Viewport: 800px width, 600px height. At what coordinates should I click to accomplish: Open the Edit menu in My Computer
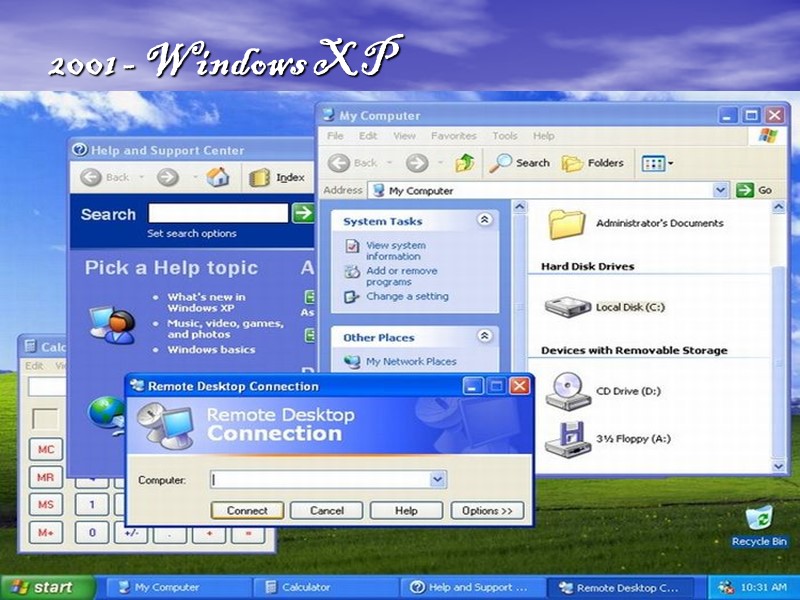[368, 136]
